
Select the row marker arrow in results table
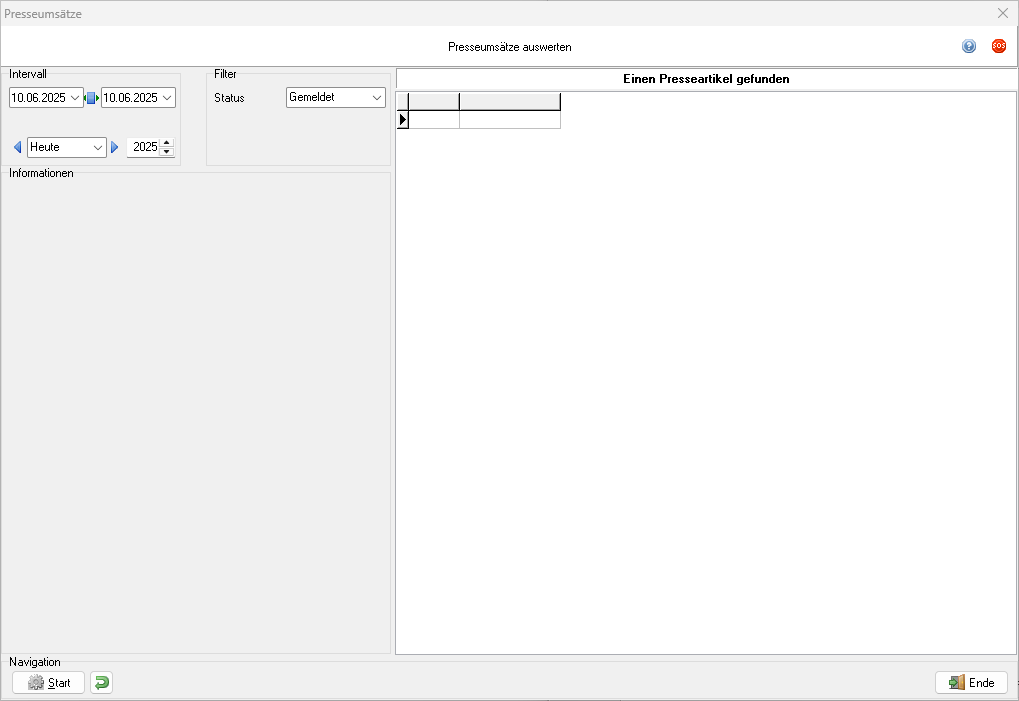point(403,120)
